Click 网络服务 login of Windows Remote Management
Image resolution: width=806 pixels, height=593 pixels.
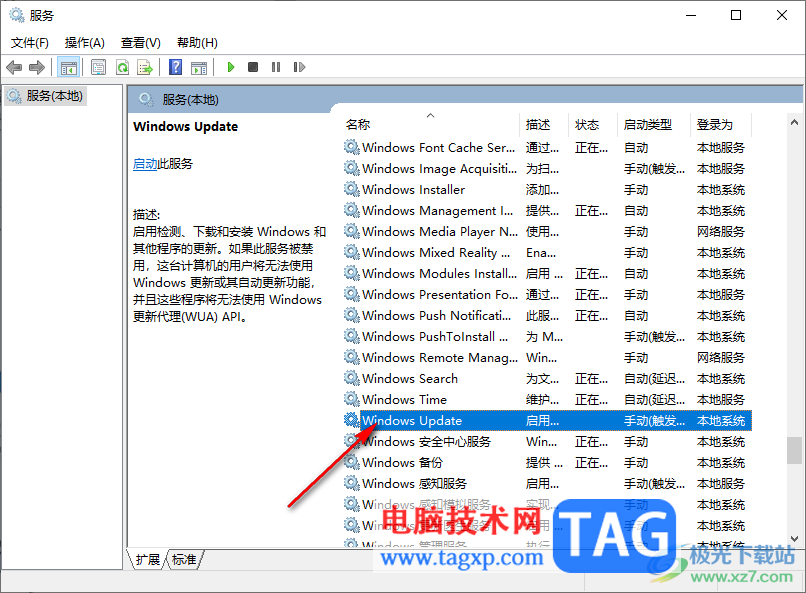[x=721, y=358]
